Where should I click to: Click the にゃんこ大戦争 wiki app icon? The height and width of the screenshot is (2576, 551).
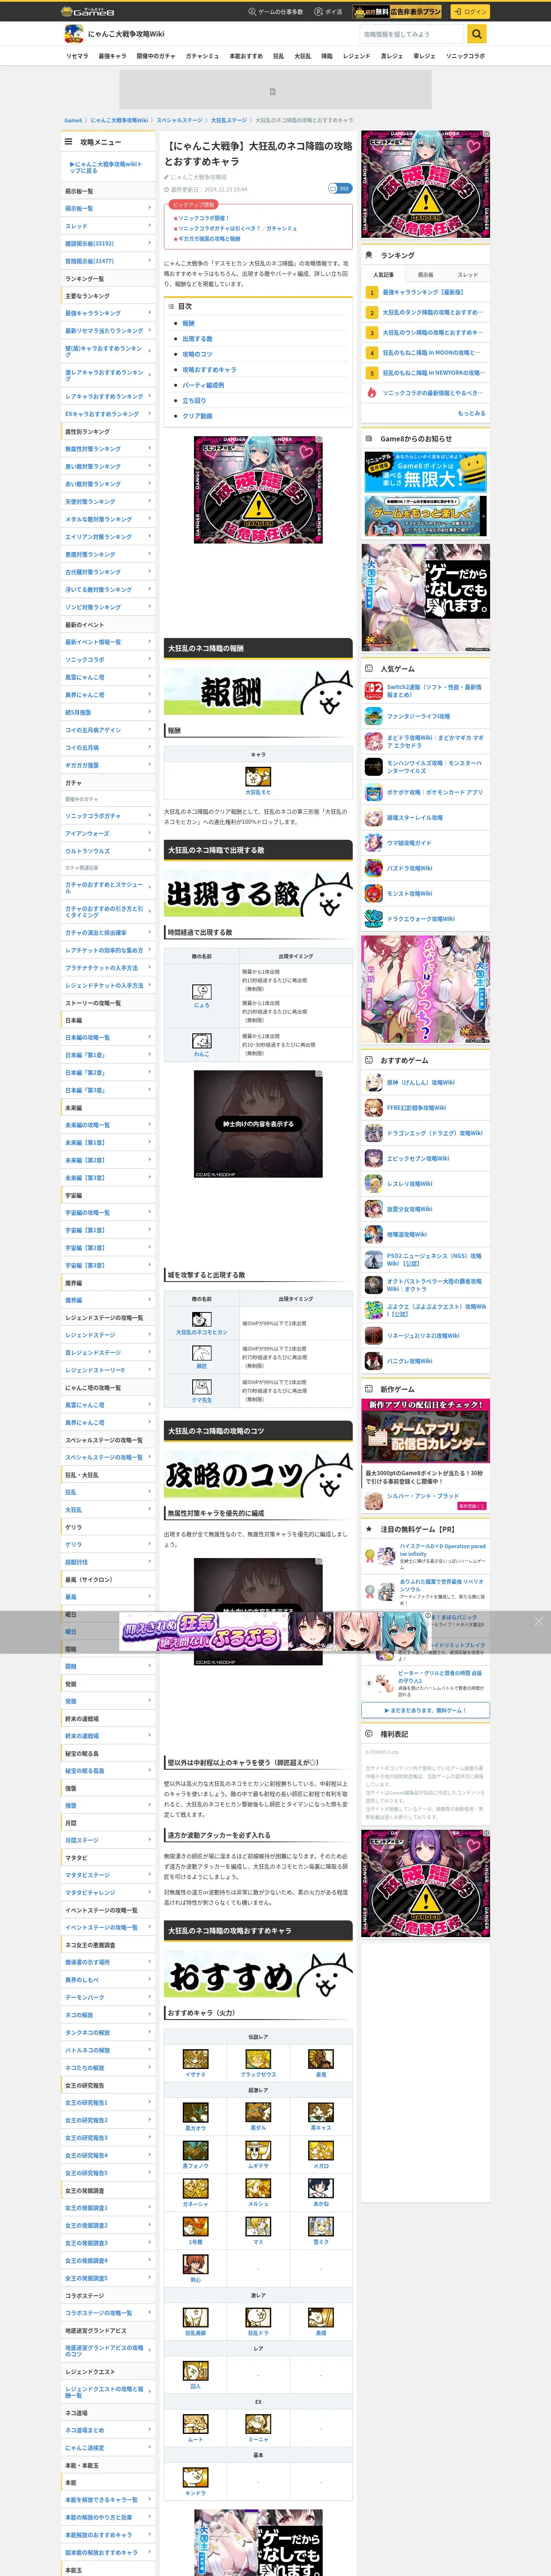[x=73, y=34]
